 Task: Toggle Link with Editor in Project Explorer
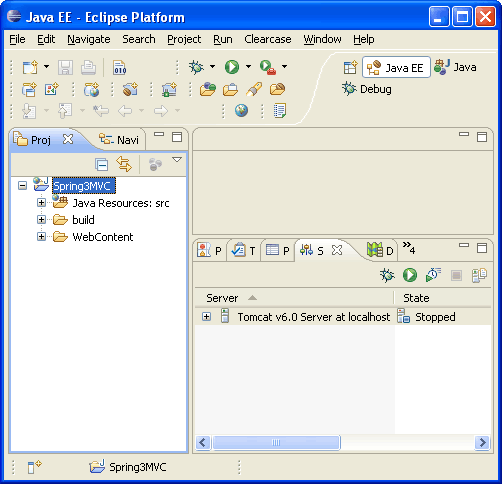(x=124, y=164)
